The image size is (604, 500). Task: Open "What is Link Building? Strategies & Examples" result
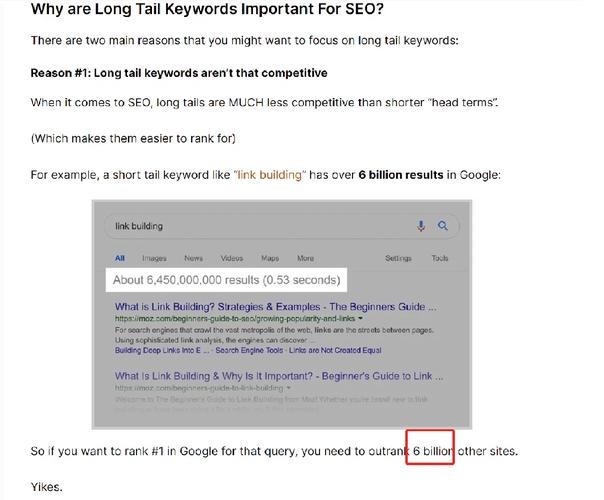point(276,307)
